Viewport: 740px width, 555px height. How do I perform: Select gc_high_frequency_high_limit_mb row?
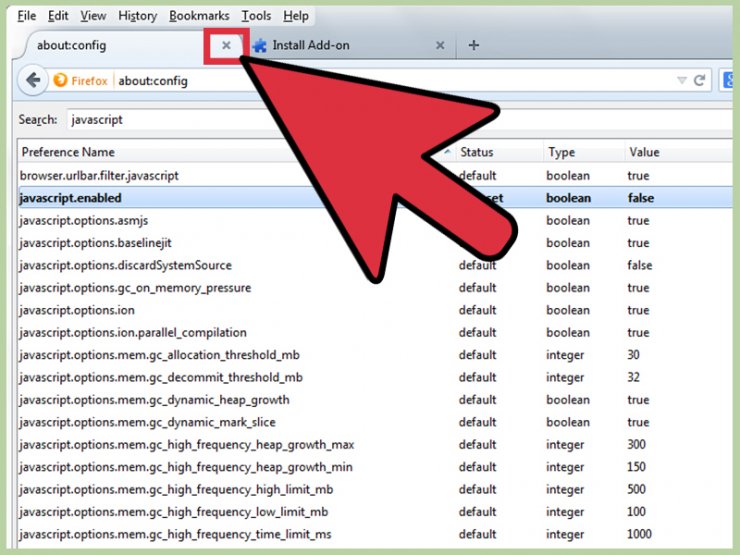pyautogui.click(x=375, y=489)
